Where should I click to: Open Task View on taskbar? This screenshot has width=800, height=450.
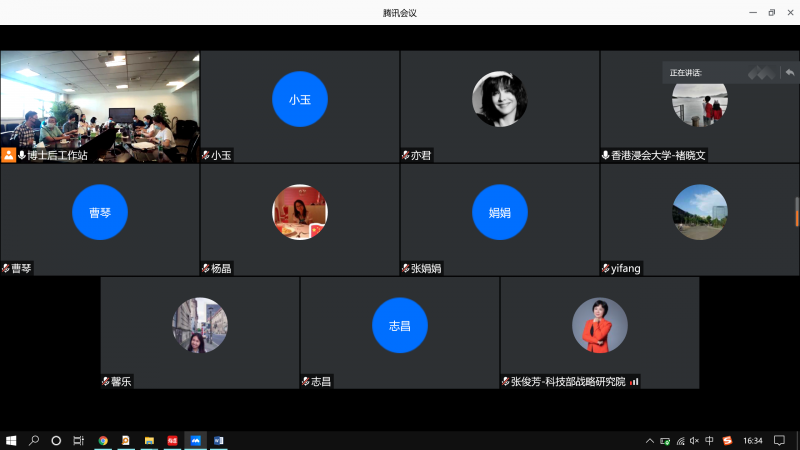point(78,440)
